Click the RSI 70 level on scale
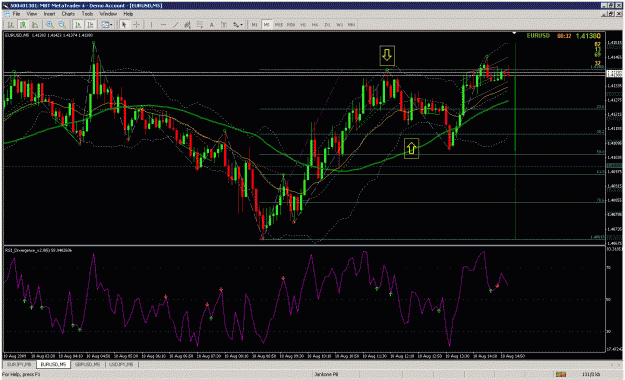Image resolution: width=625 pixels, height=380 pixels. click(609, 268)
